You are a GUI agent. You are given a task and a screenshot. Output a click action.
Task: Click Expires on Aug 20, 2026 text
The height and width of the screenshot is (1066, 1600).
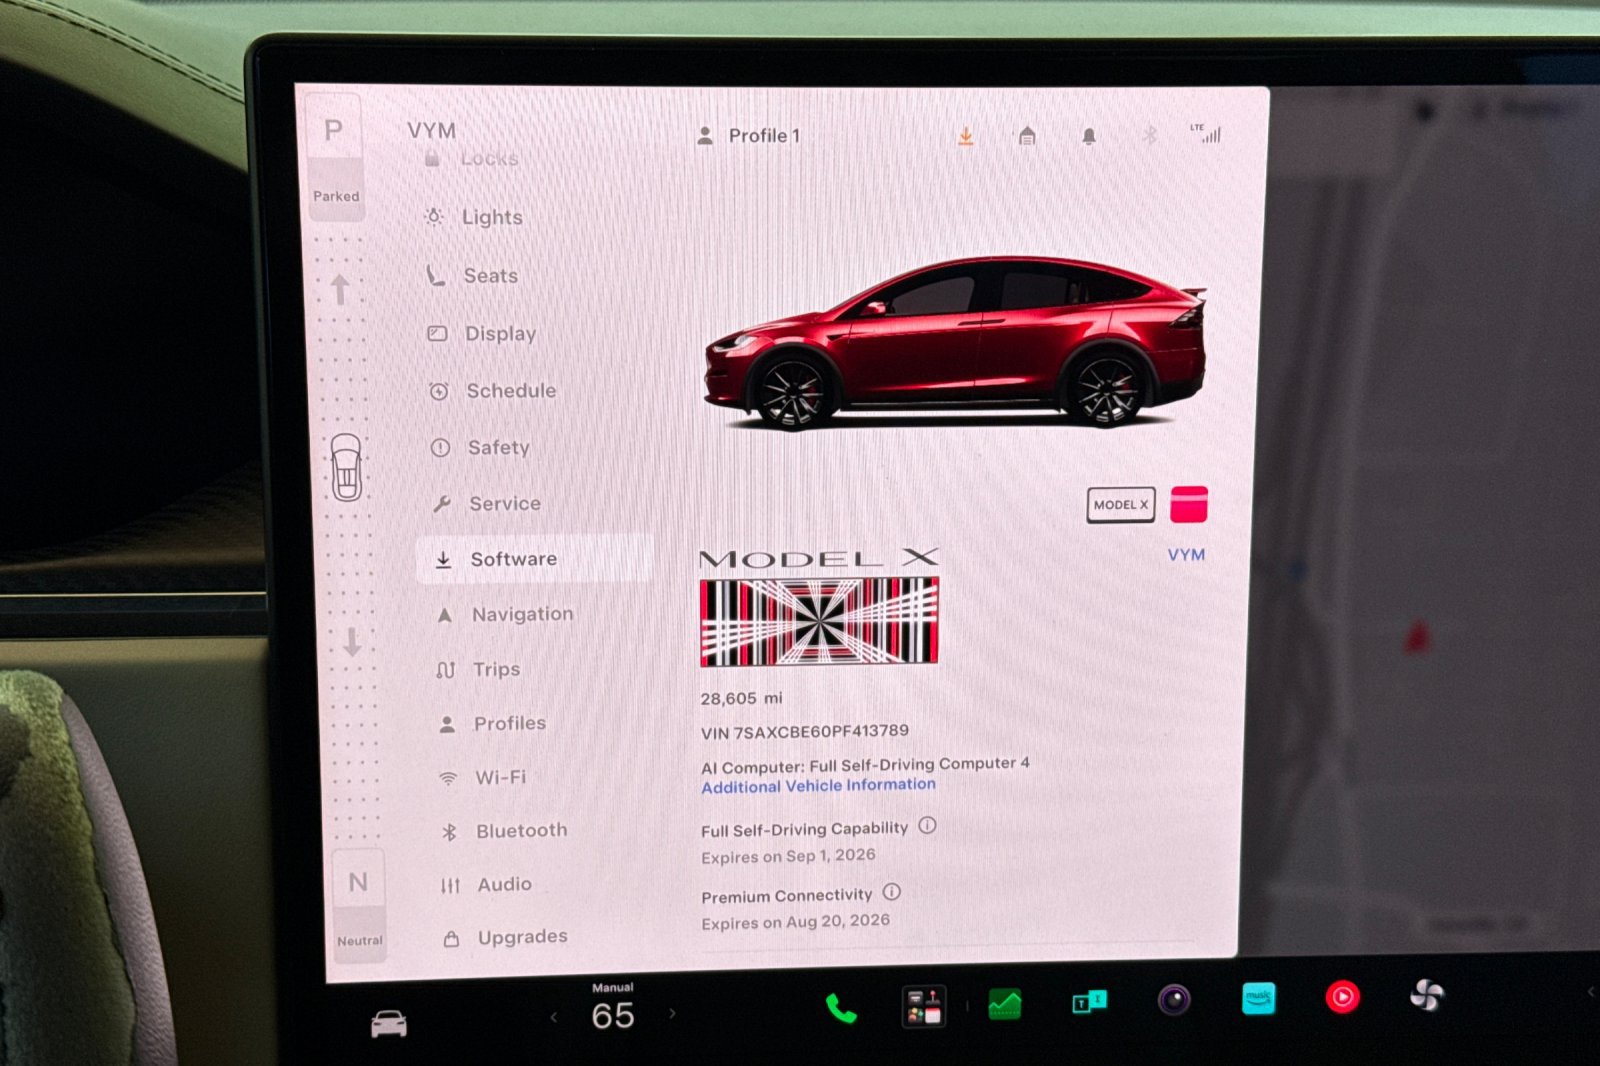[x=795, y=922]
